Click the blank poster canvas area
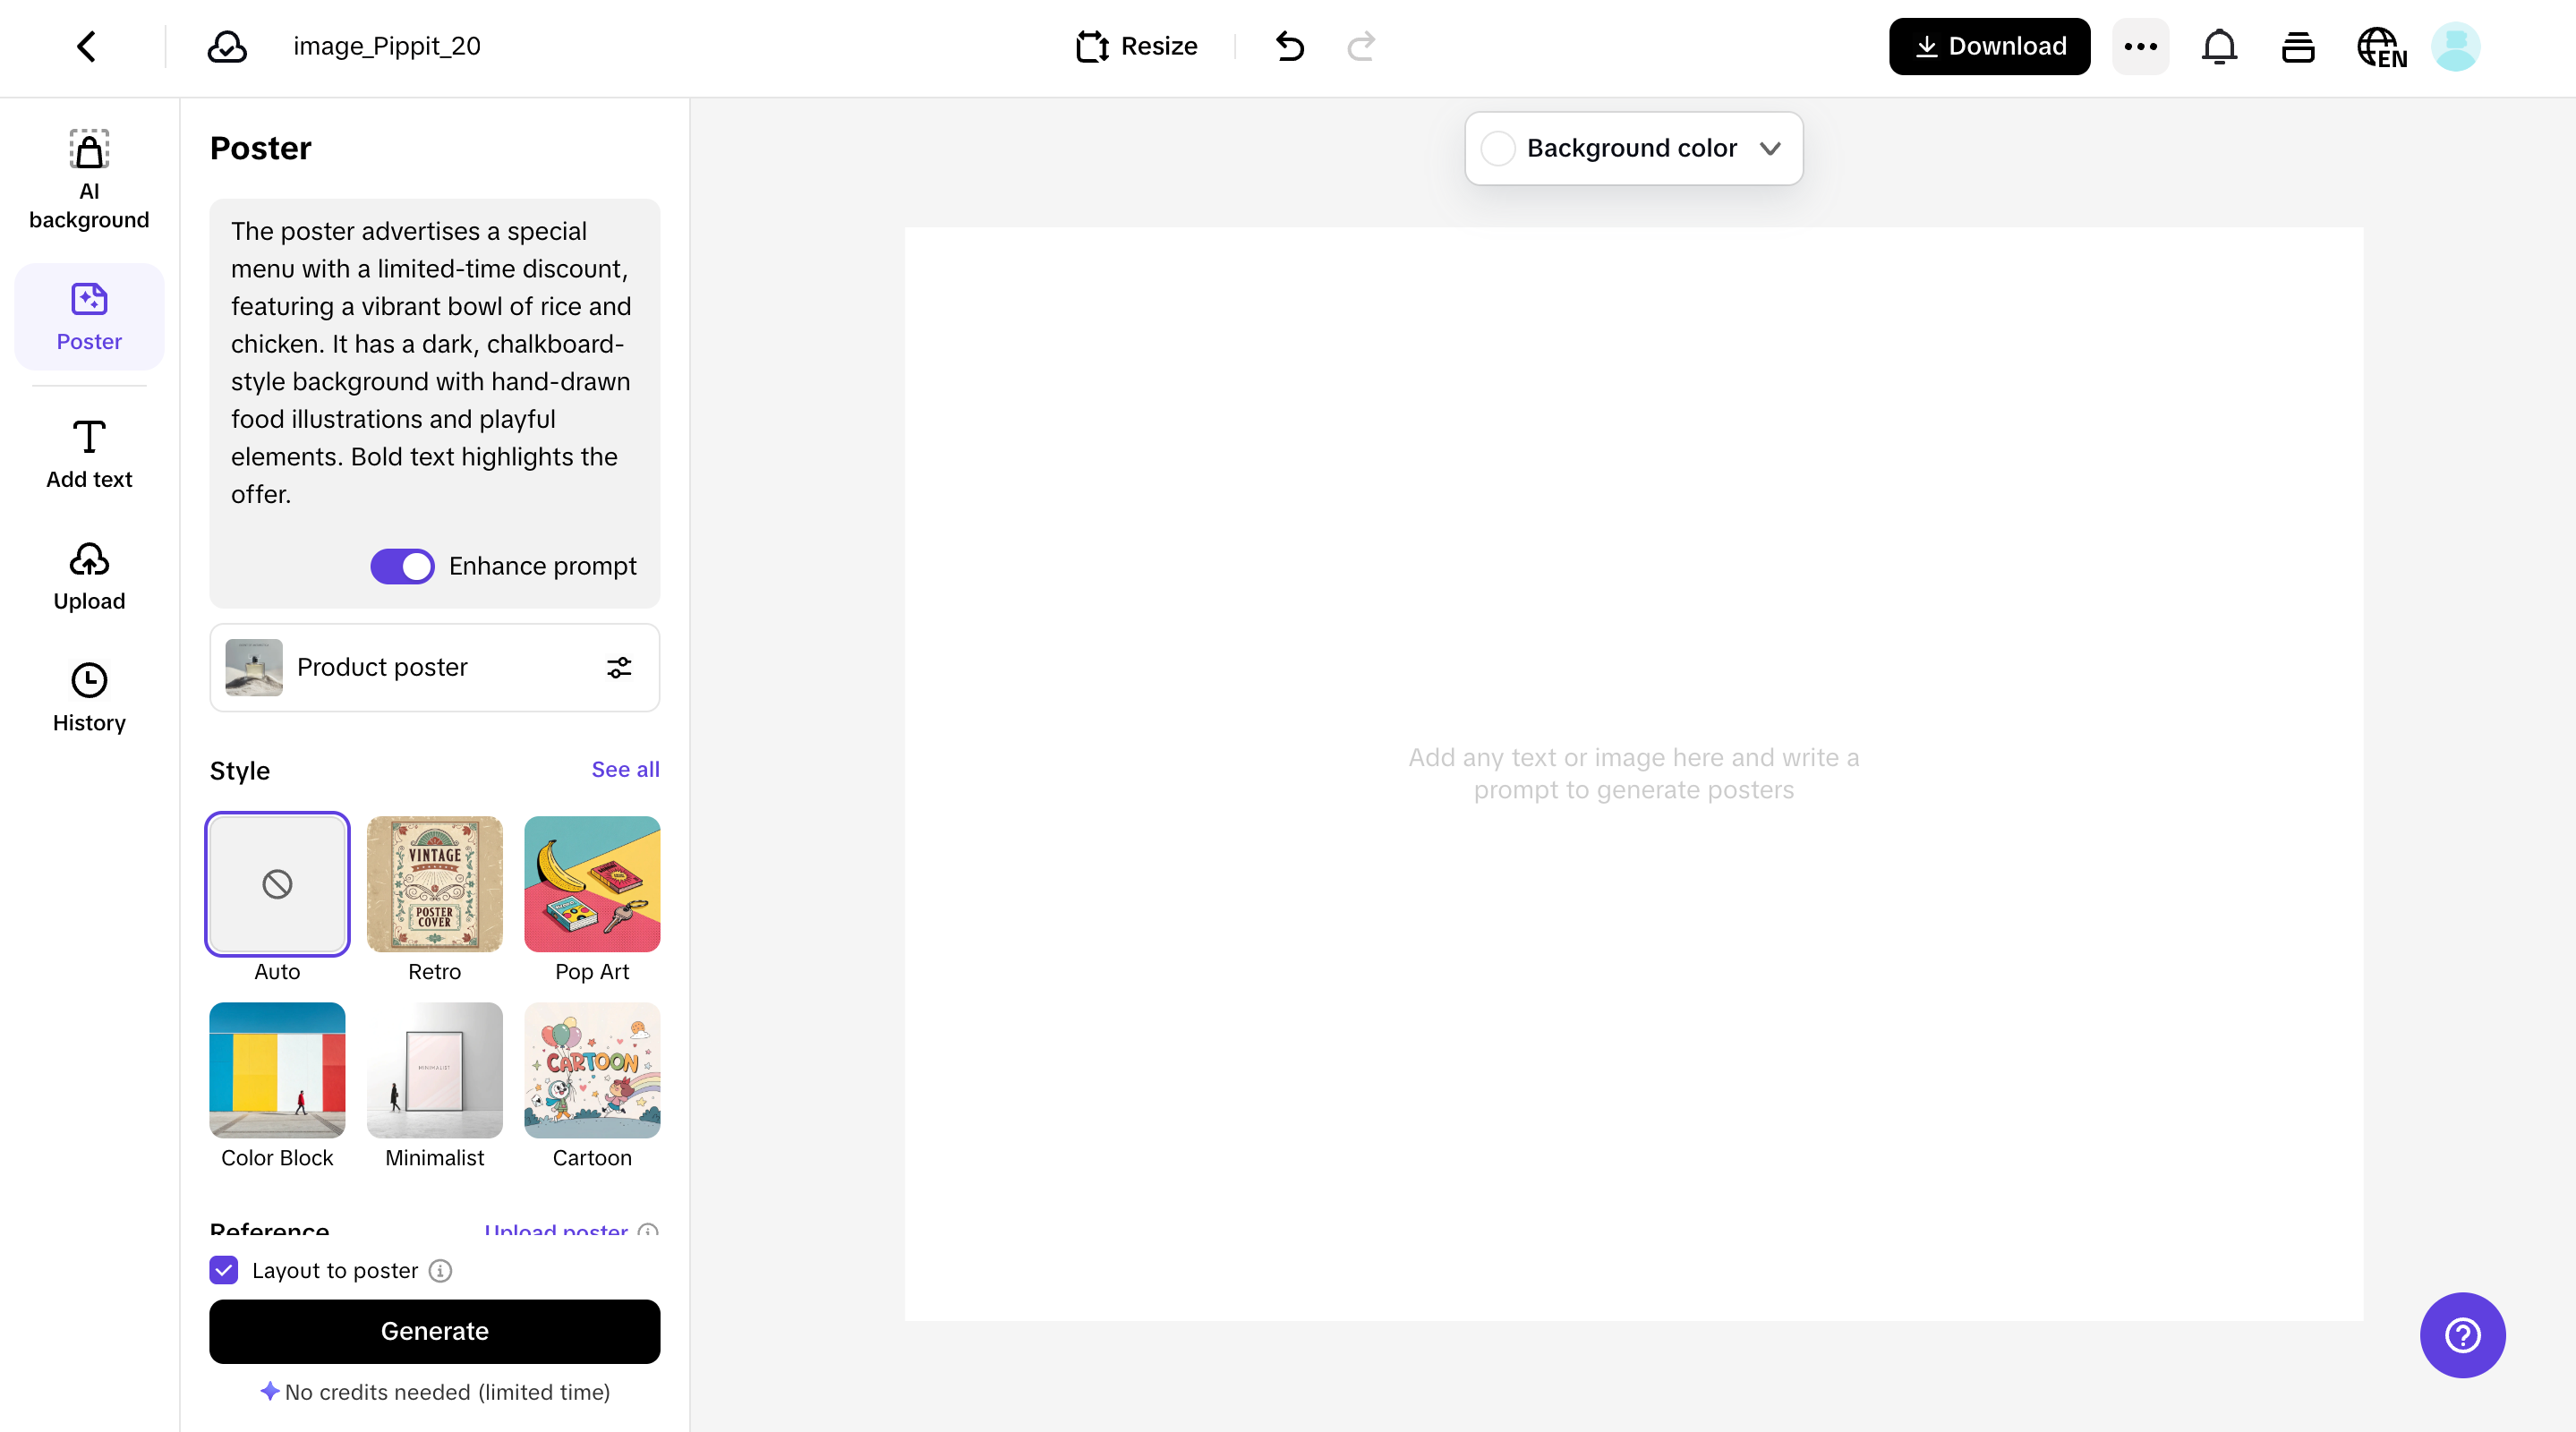 [x=1634, y=773]
